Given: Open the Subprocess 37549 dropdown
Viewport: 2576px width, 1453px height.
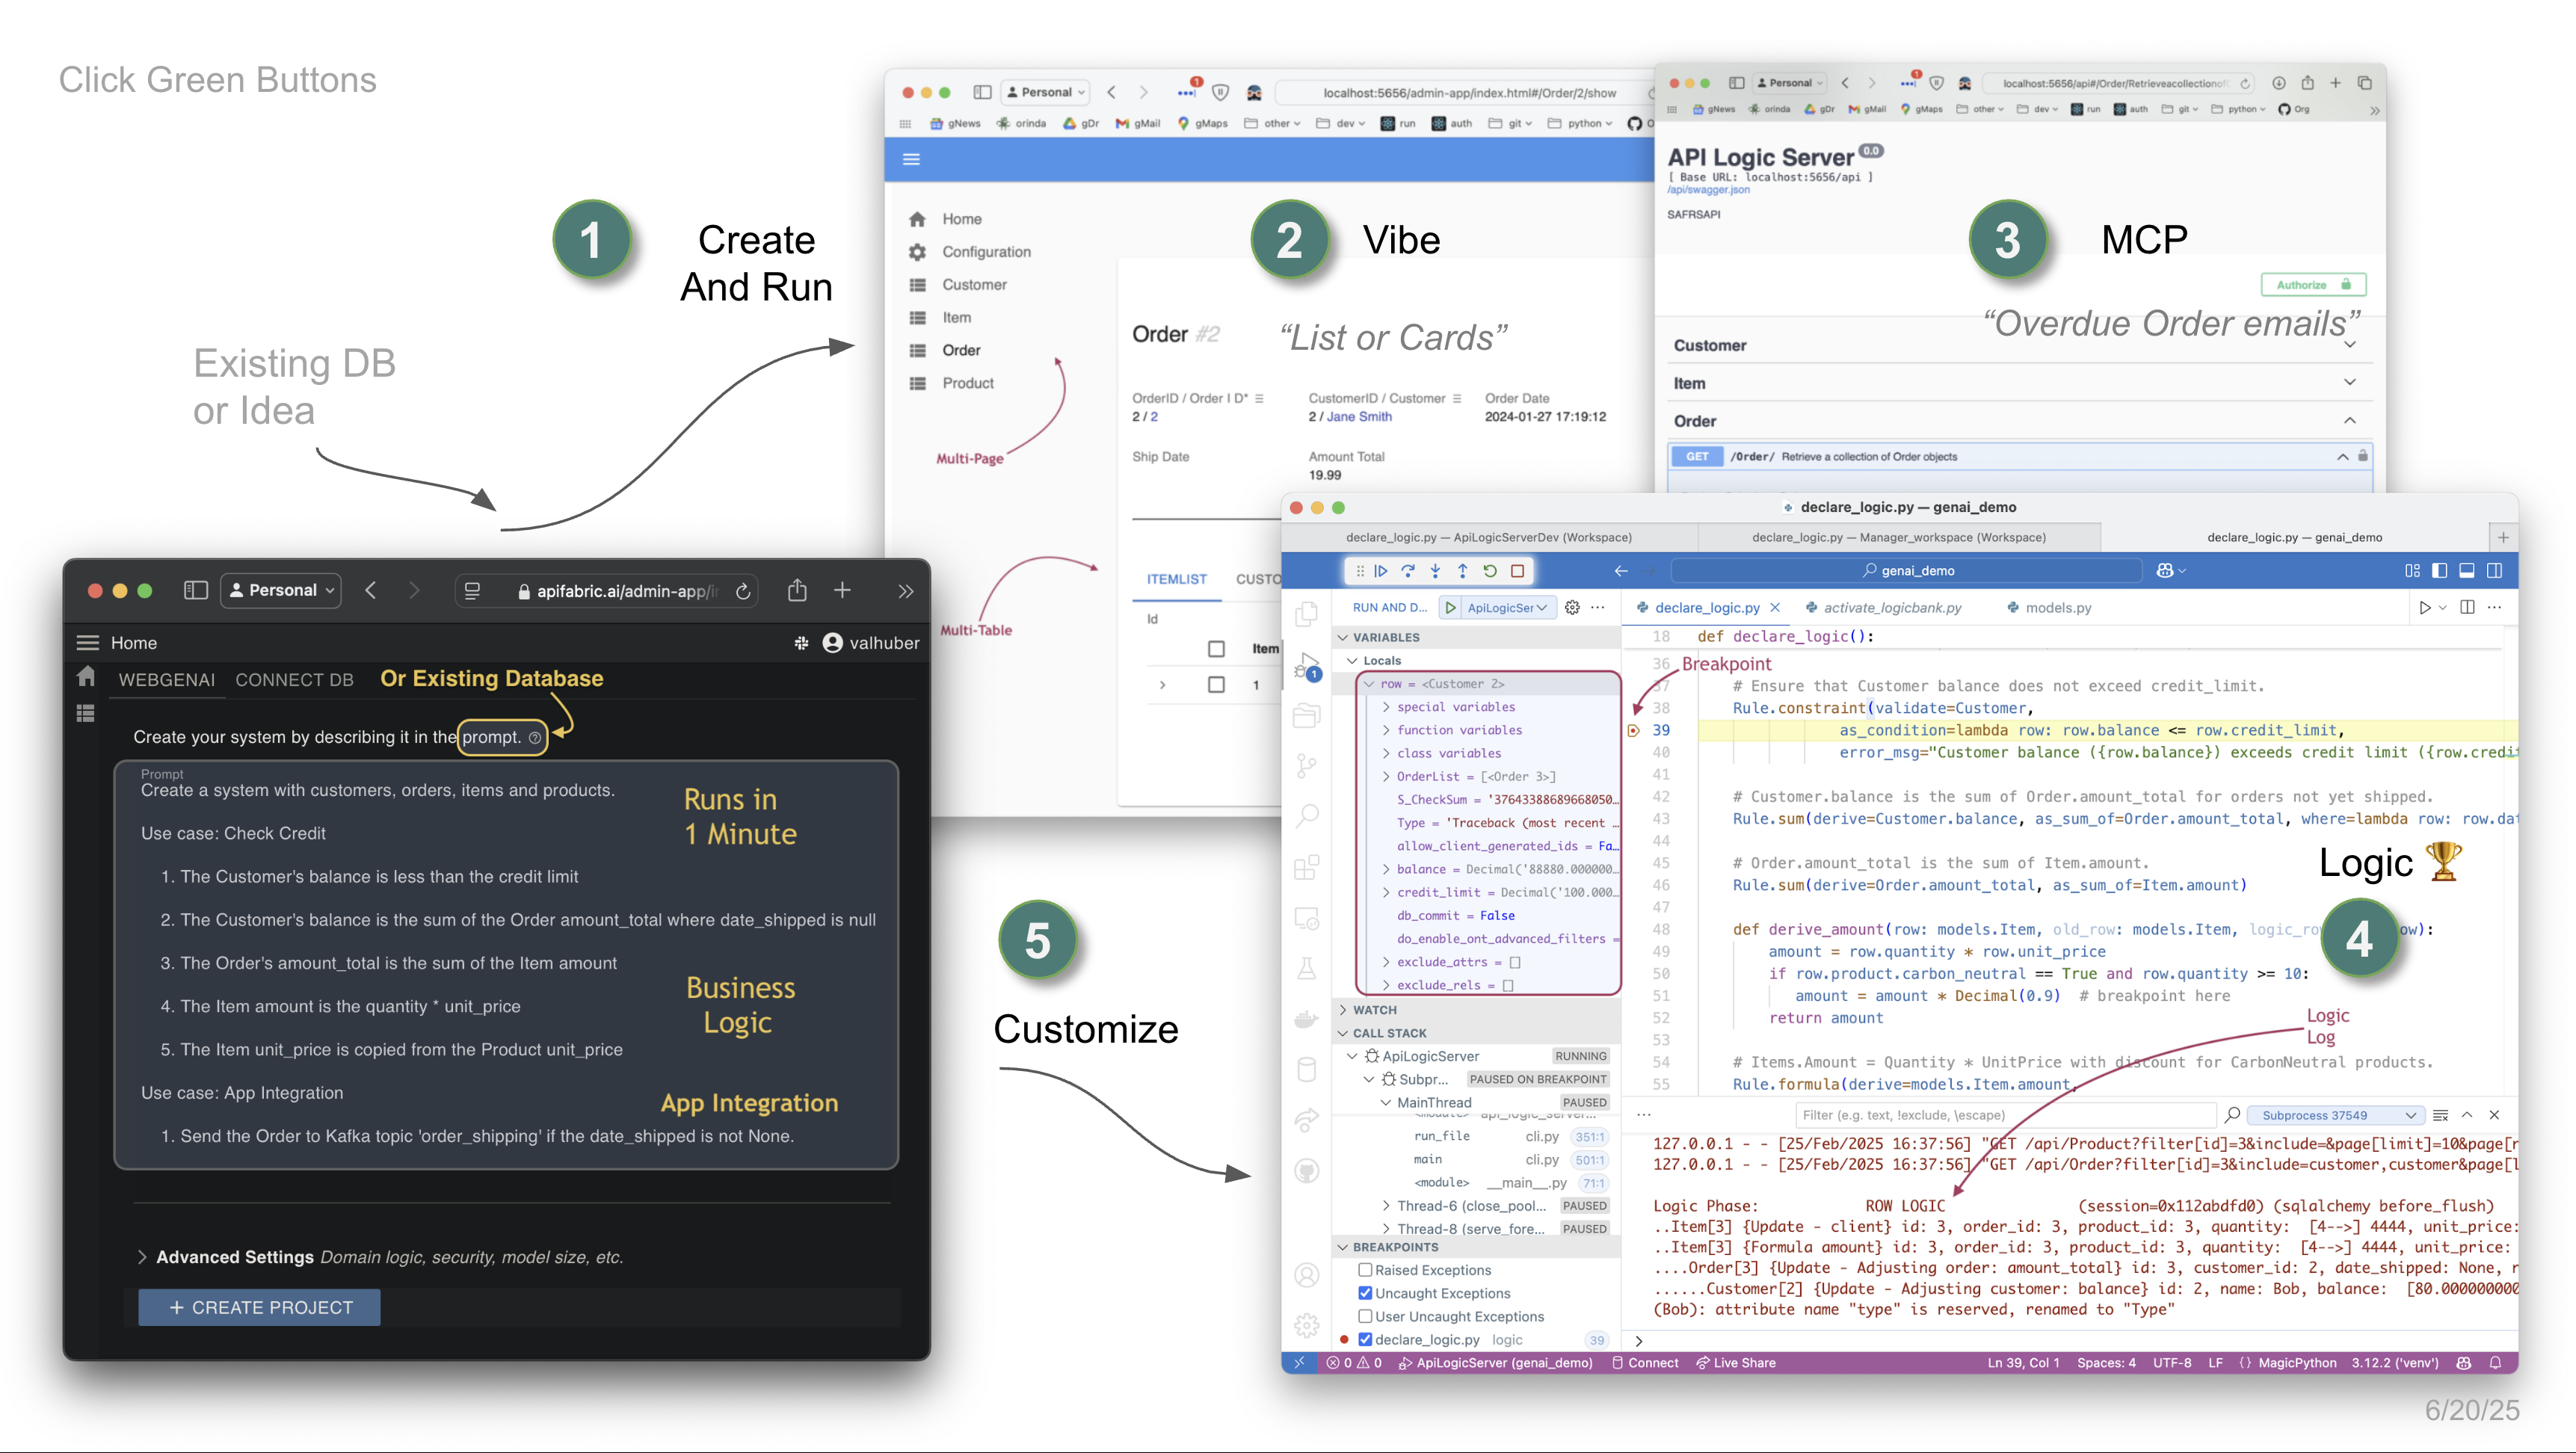Looking at the screenshot, I should coord(2334,1115).
